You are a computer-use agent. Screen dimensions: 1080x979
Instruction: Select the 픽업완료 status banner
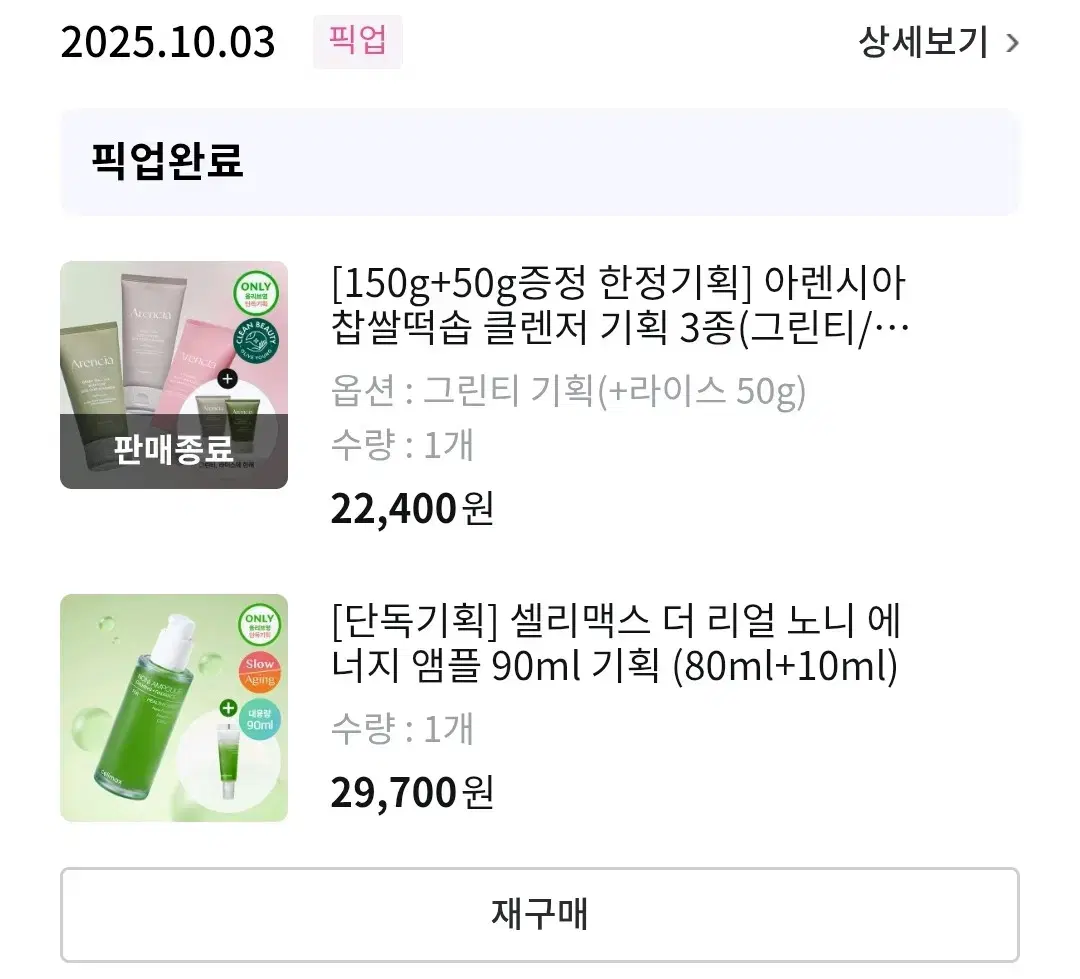[x=540, y=161]
